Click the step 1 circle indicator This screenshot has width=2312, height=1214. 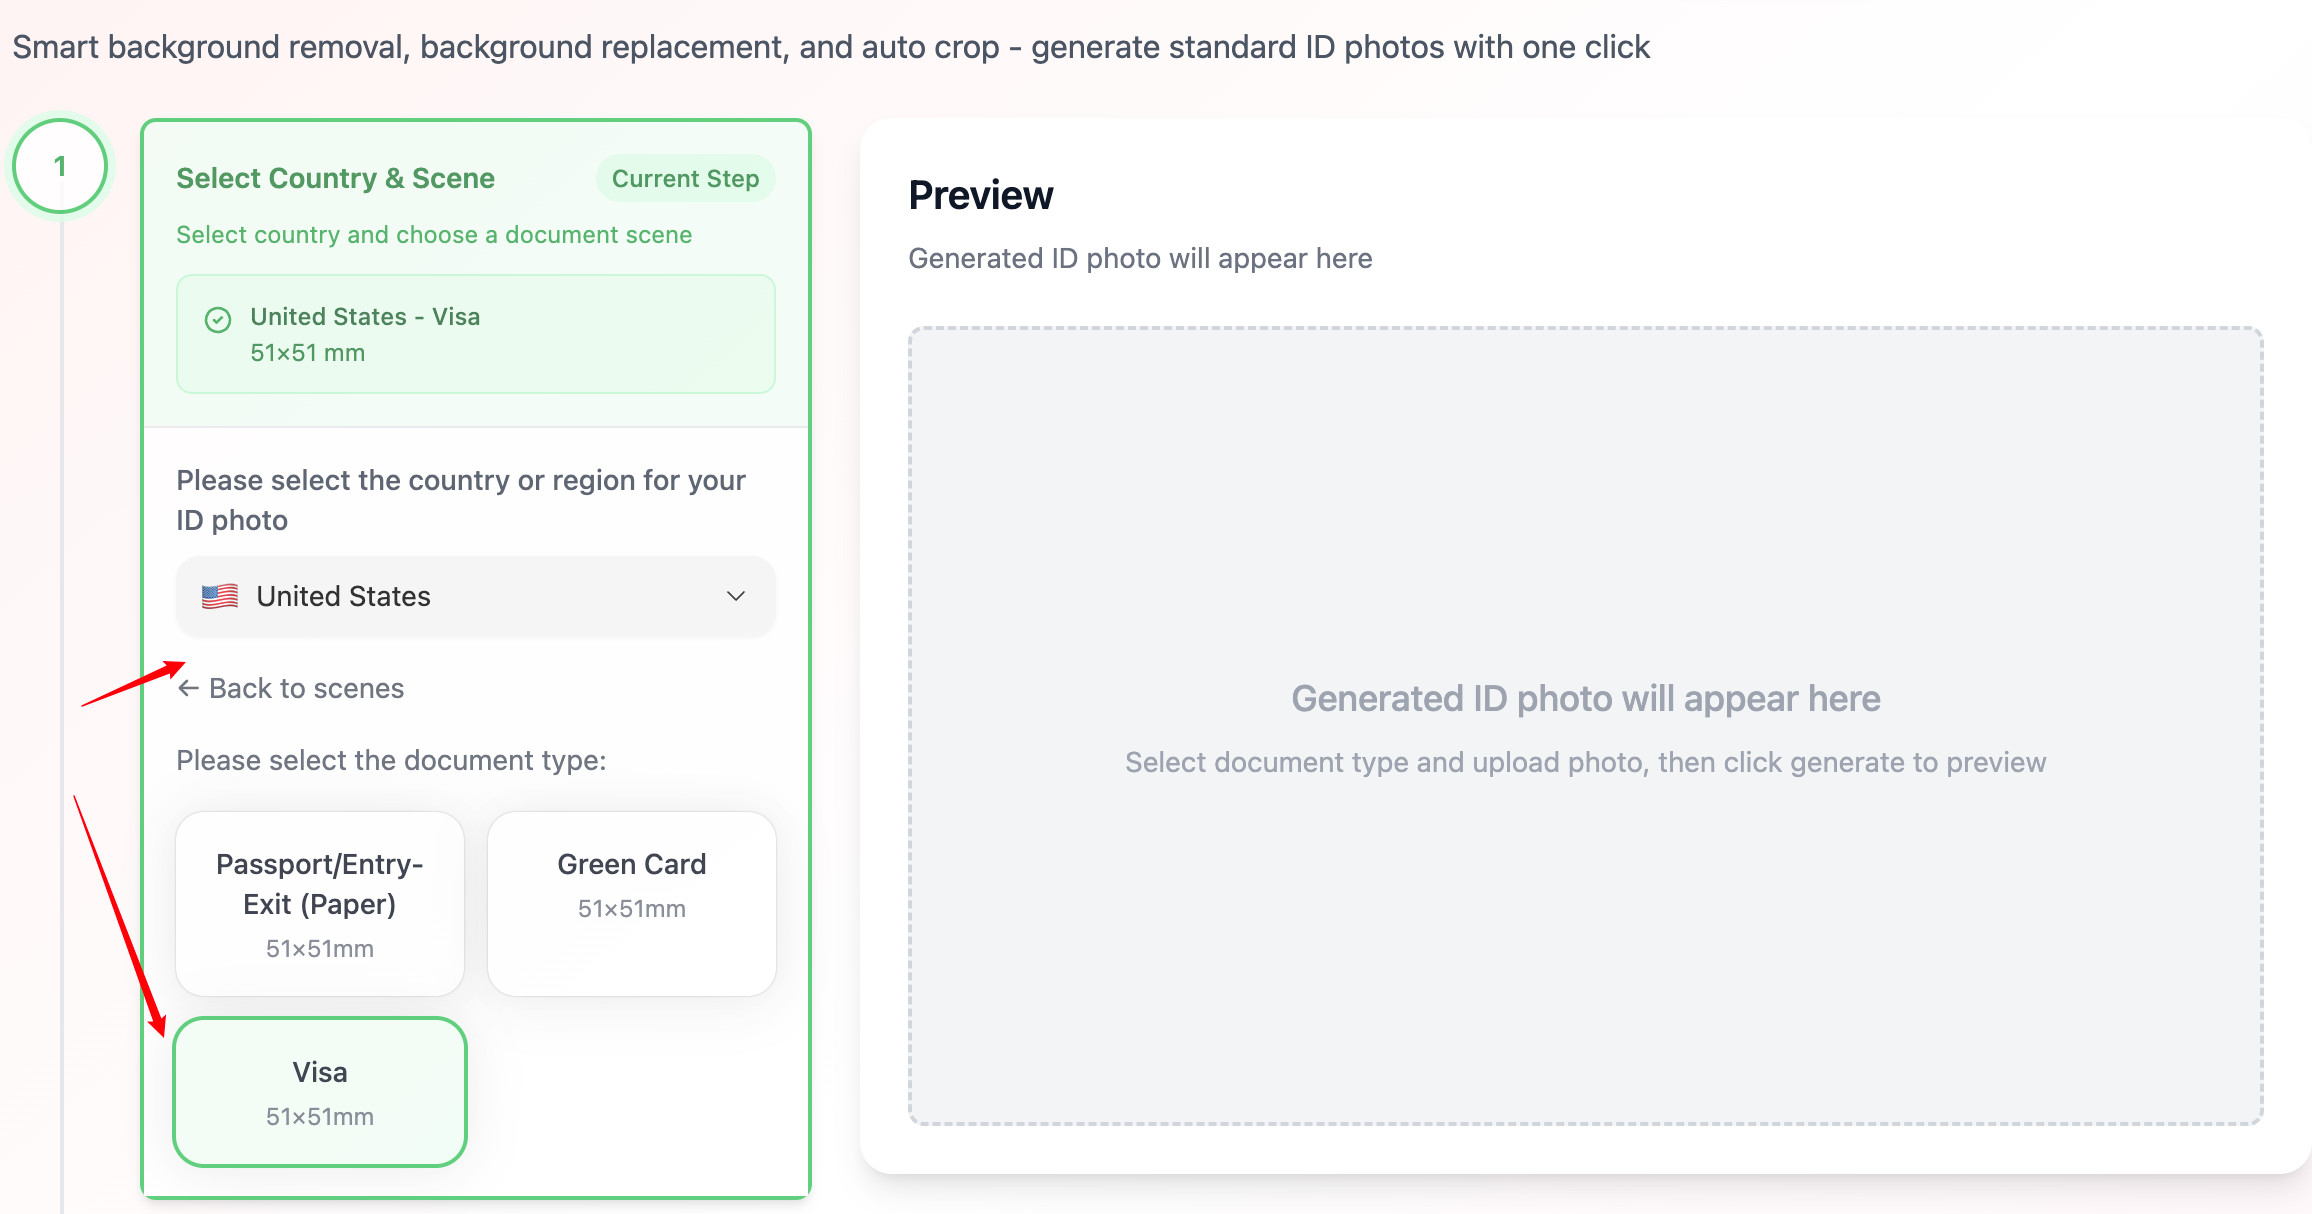point(60,166)
